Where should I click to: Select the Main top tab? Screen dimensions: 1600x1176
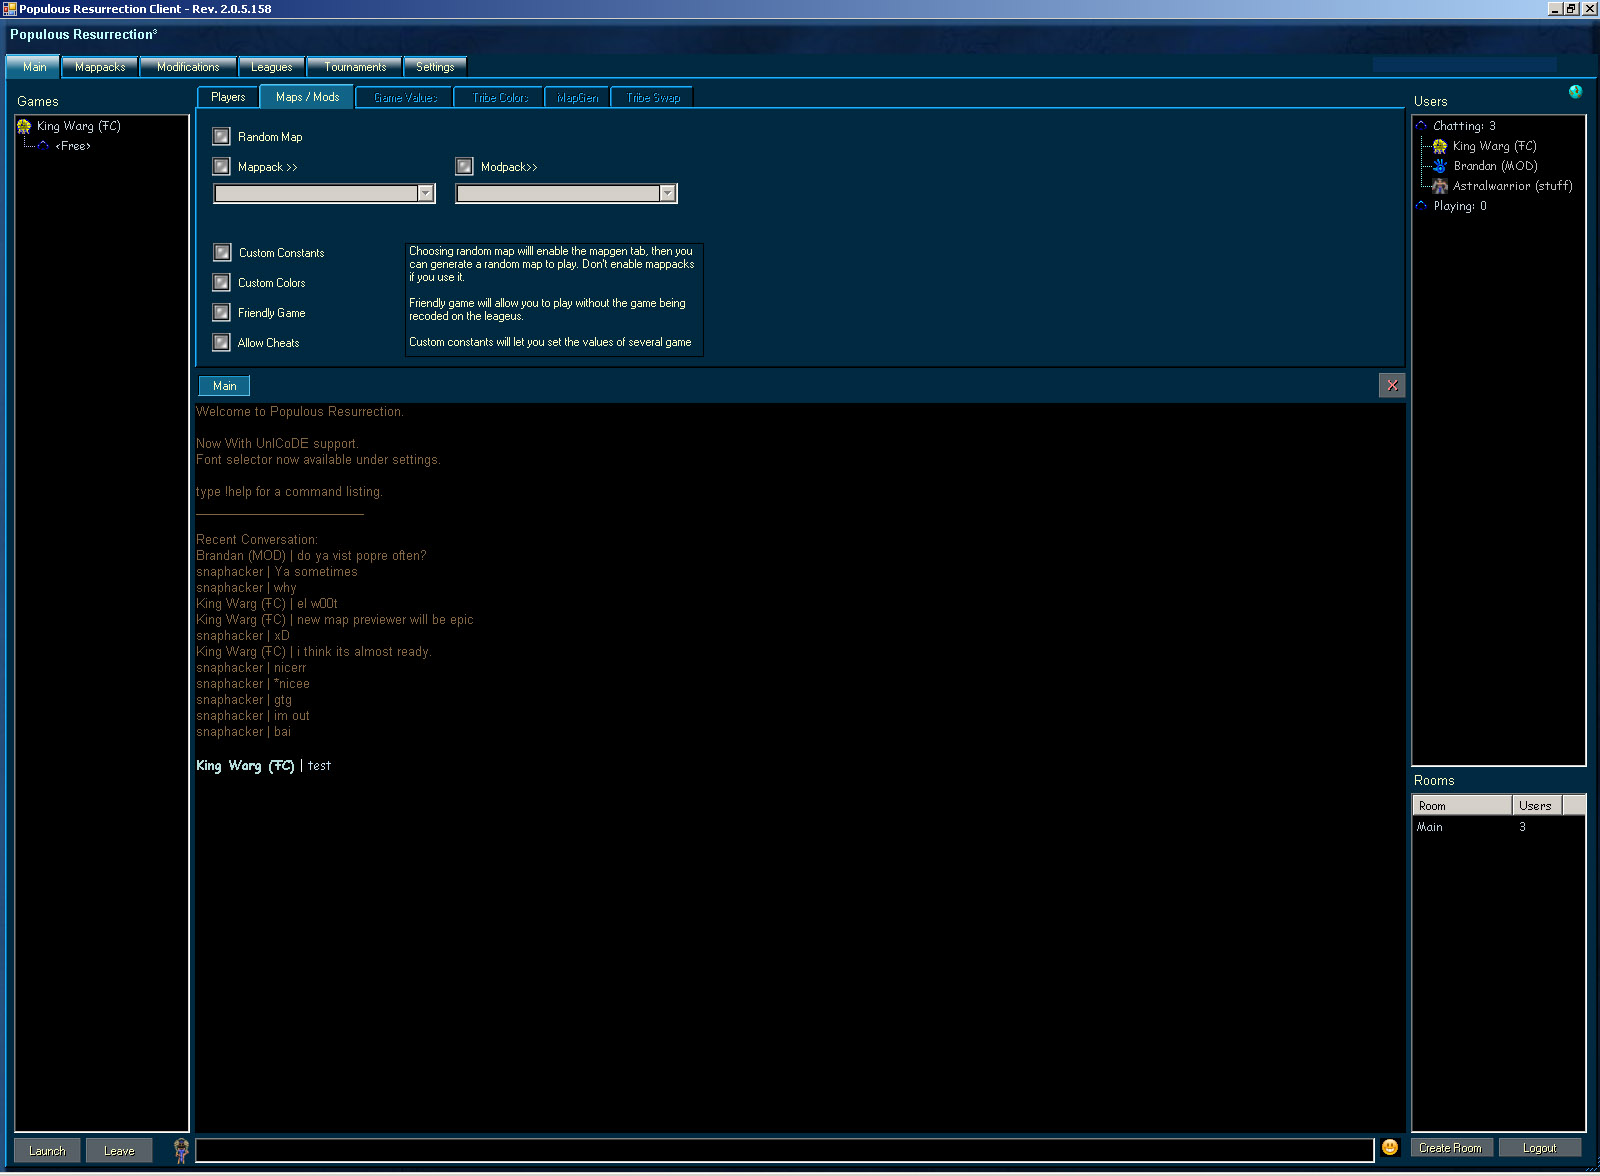click(x=34, y=67)
